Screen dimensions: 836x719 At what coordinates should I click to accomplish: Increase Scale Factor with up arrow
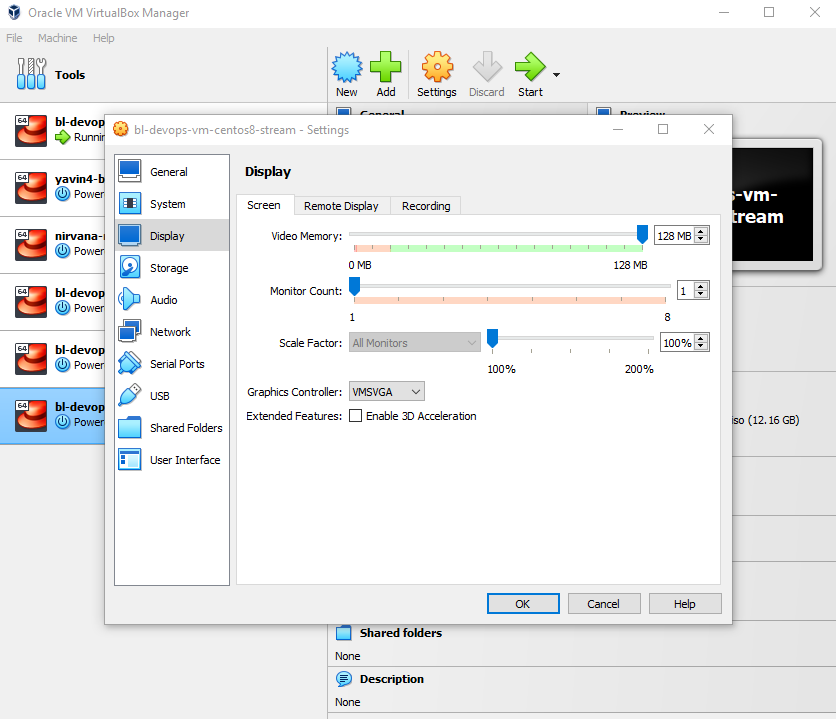click(x=701, y=338)
